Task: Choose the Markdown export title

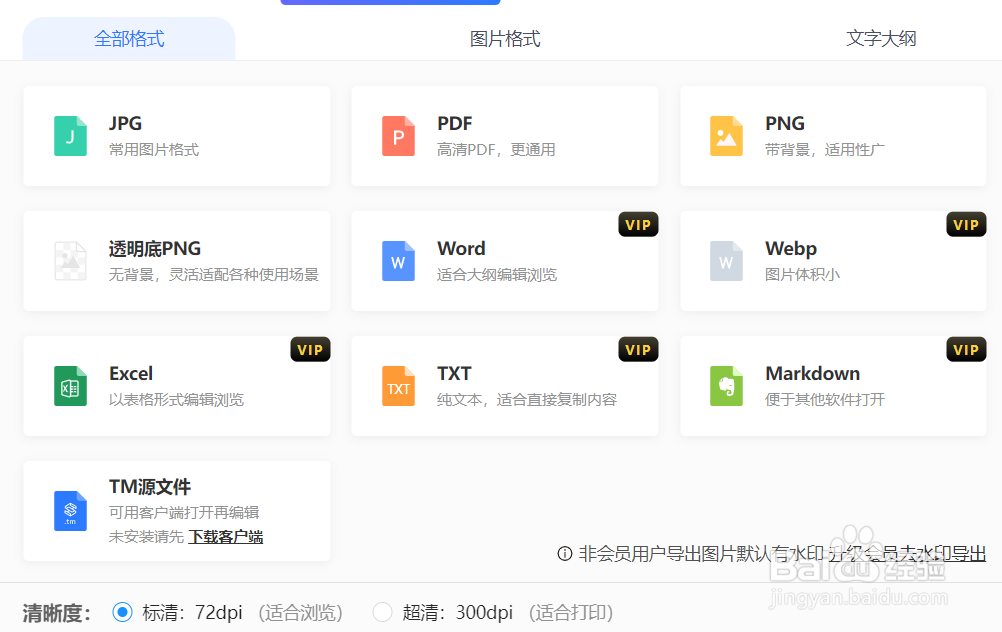Action: tap(813, 373)
